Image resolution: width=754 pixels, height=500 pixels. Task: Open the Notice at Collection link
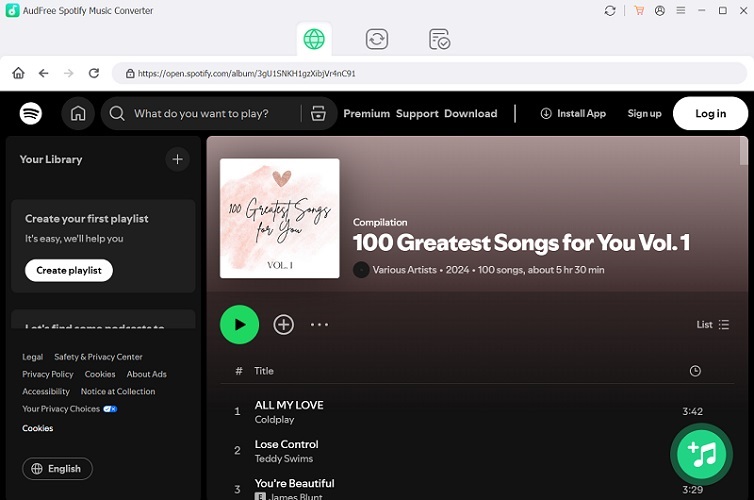pos(118,391)
